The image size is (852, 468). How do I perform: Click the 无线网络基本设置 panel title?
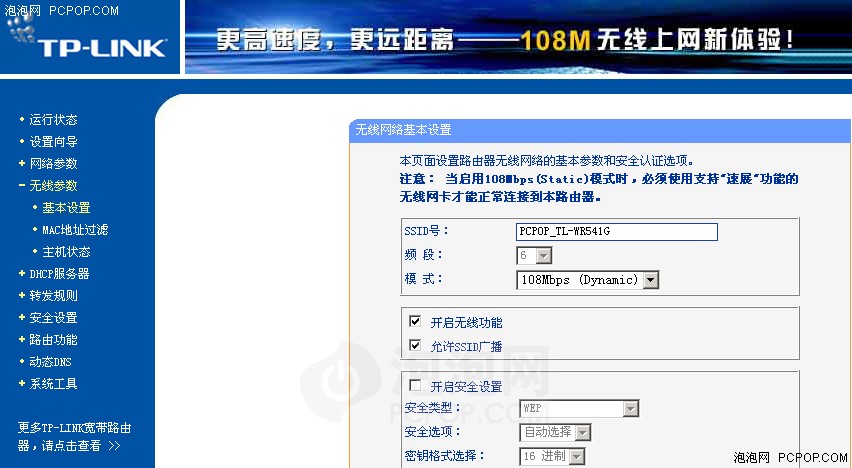403,130
